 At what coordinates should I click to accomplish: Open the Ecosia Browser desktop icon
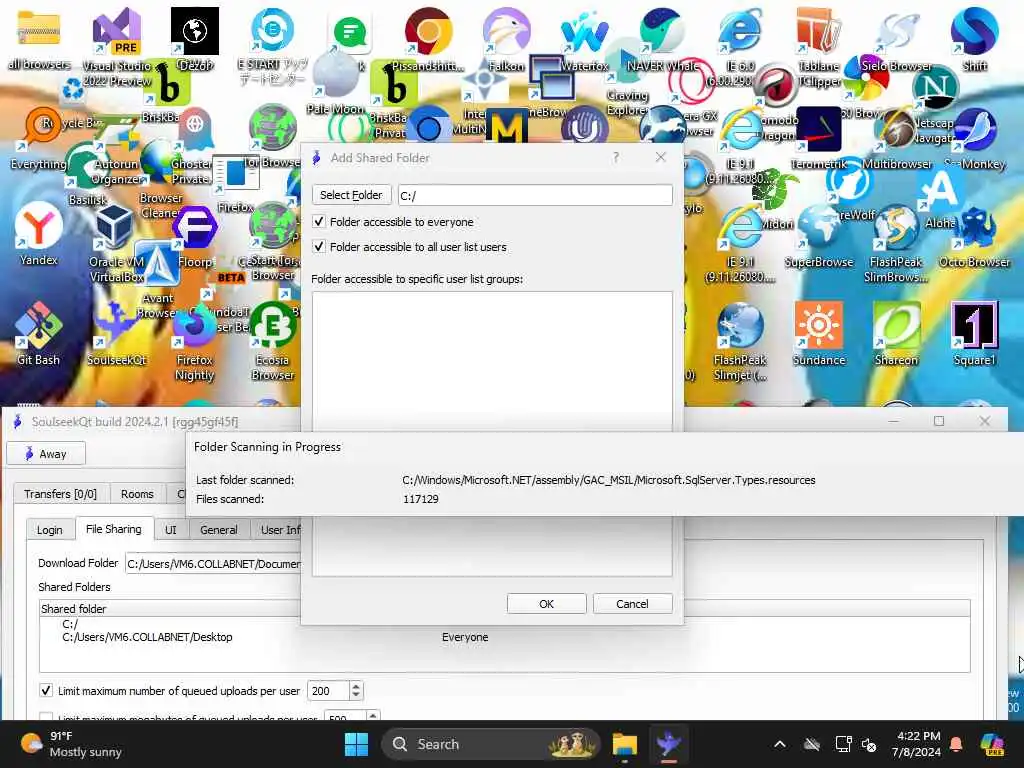(272, 341)
